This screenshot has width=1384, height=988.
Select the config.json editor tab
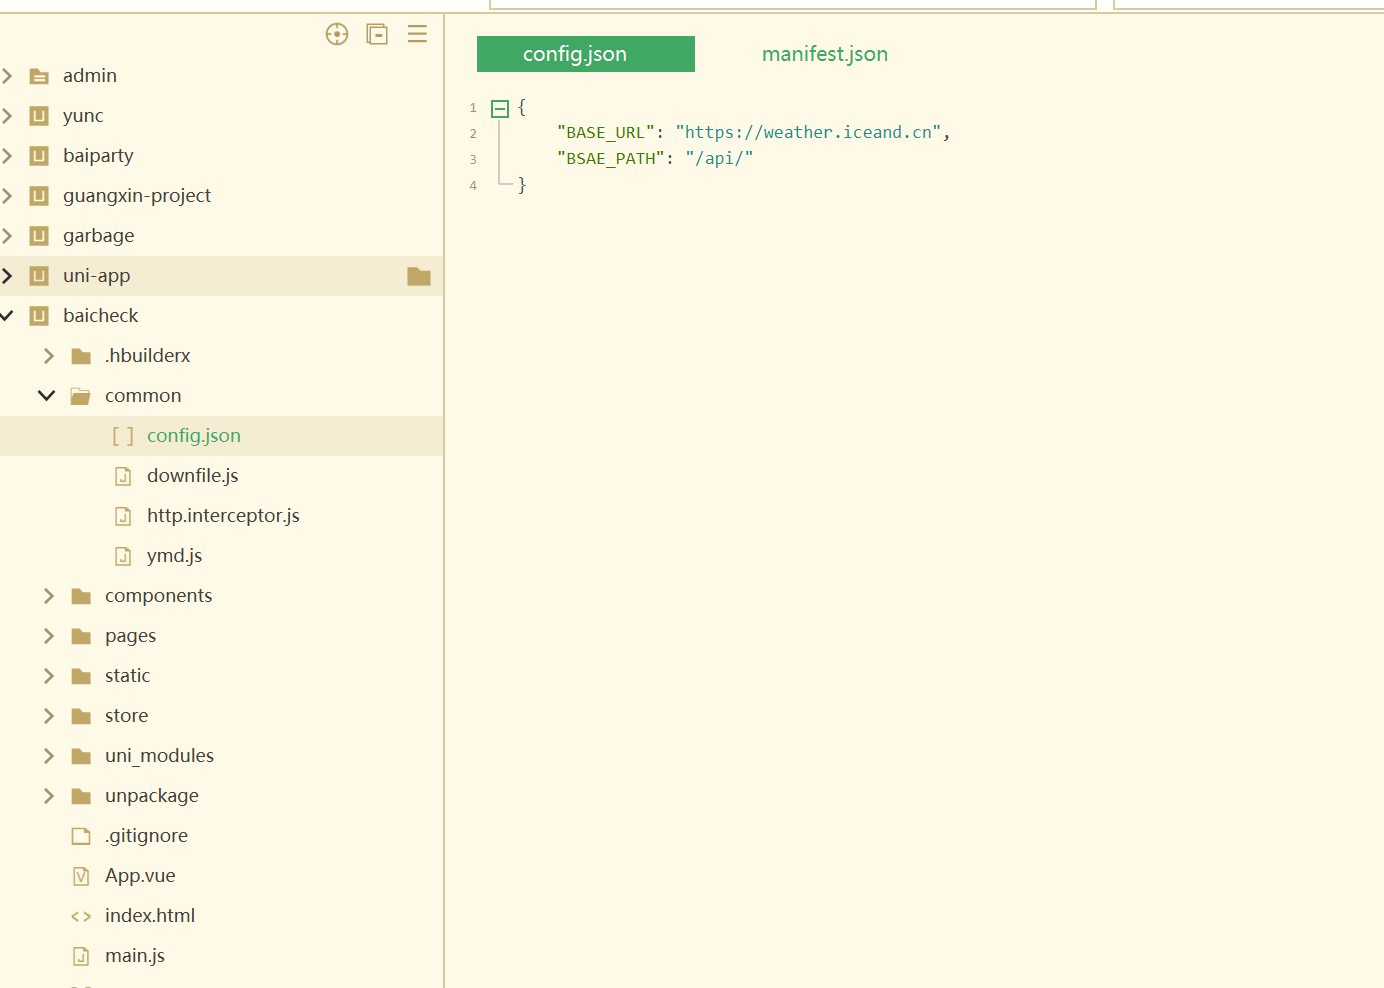coord(585,54)
